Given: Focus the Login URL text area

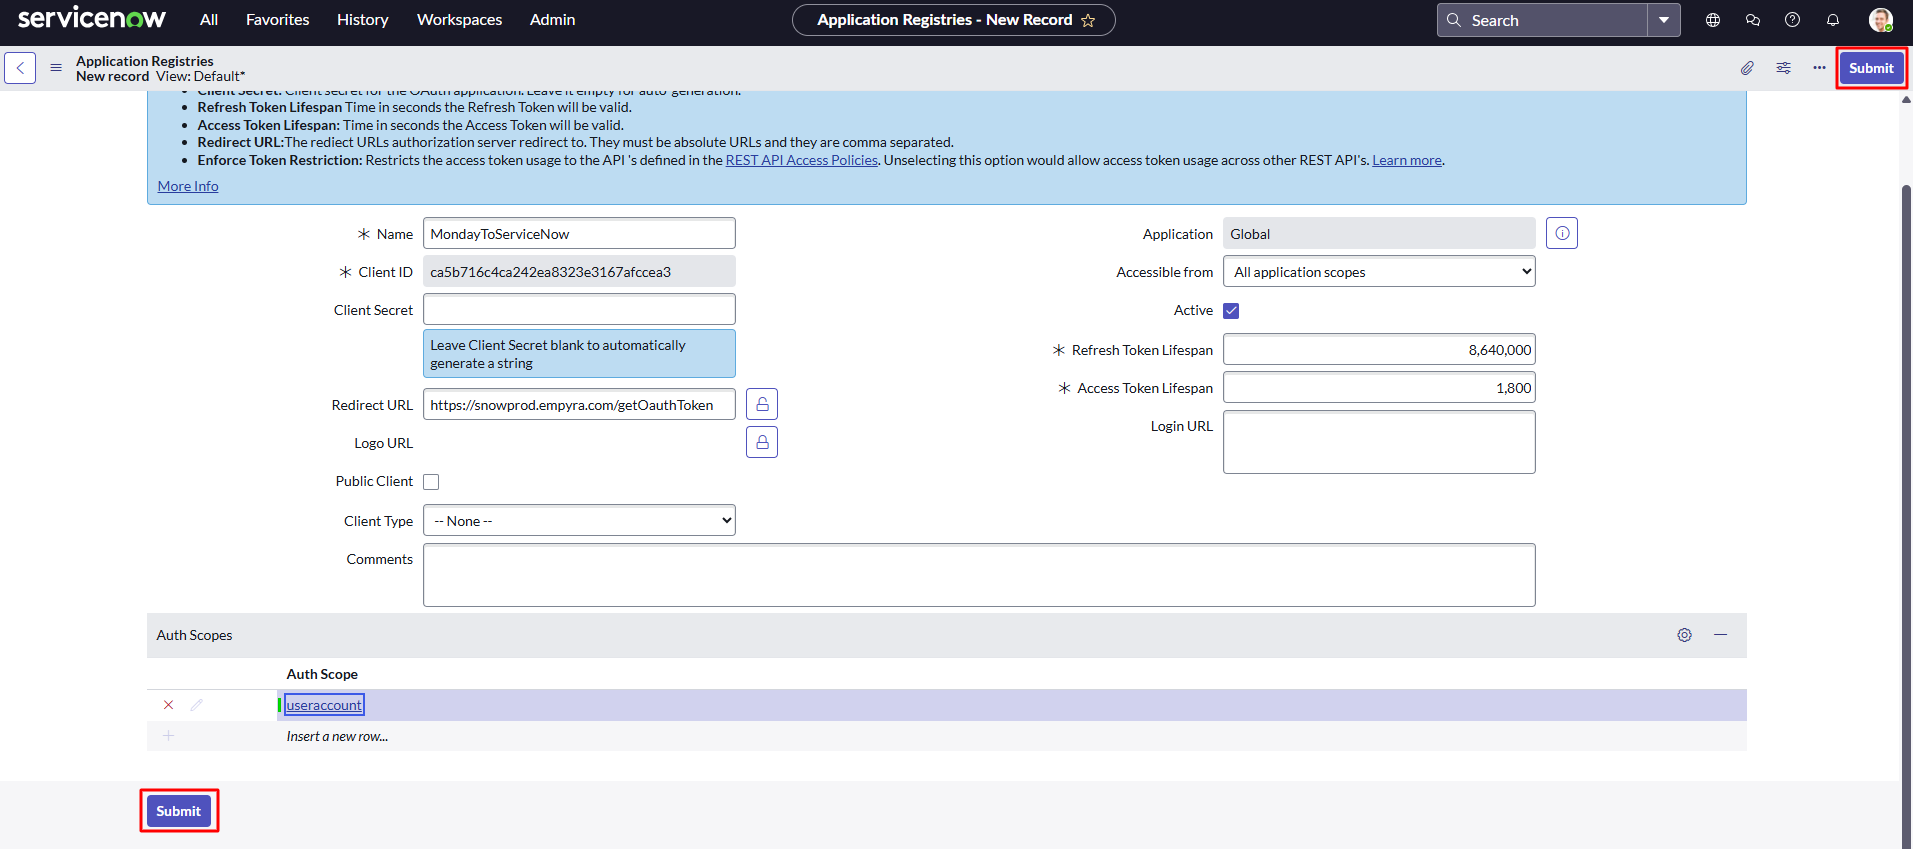Looking at the screenshot, I should click(x=1379, y=442).
